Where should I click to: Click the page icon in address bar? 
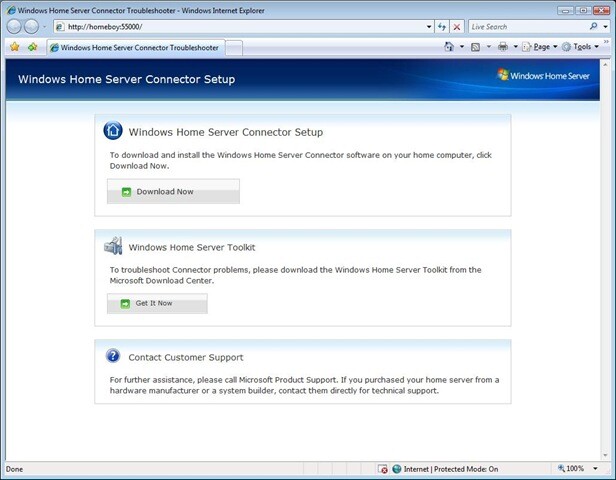[60, 27]
